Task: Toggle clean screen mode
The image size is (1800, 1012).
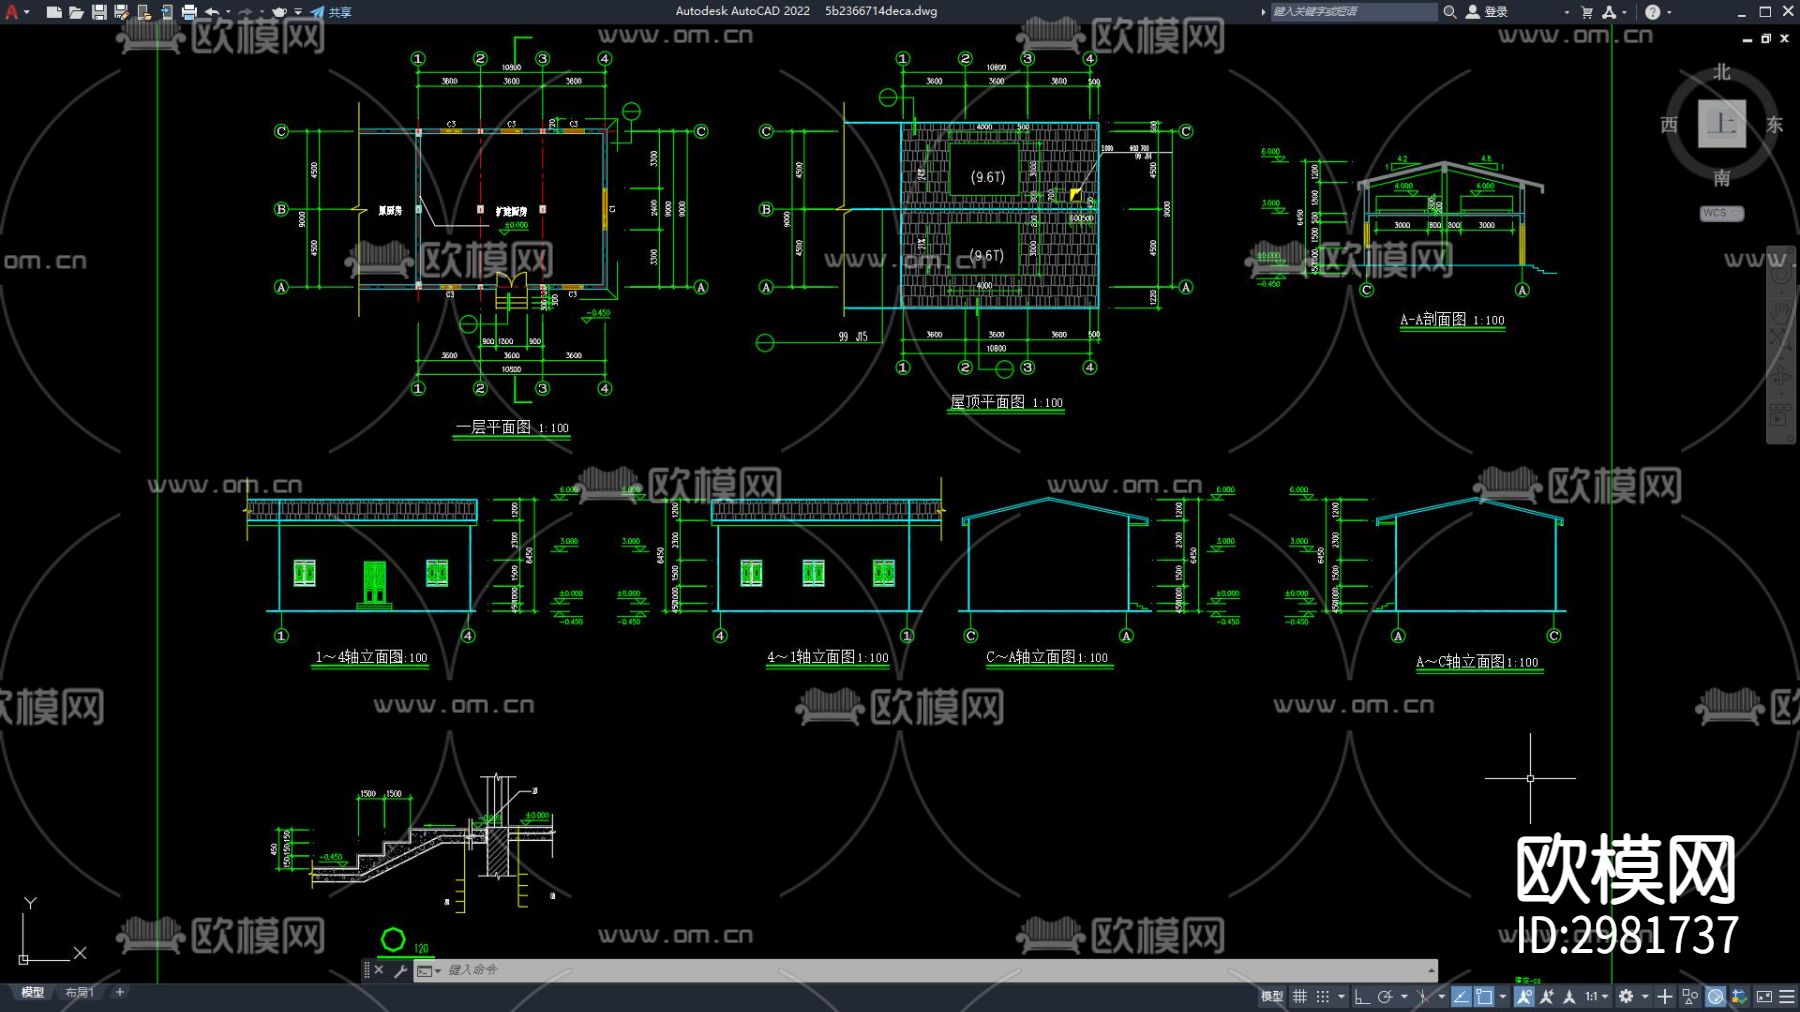Action: (1764, 996)
